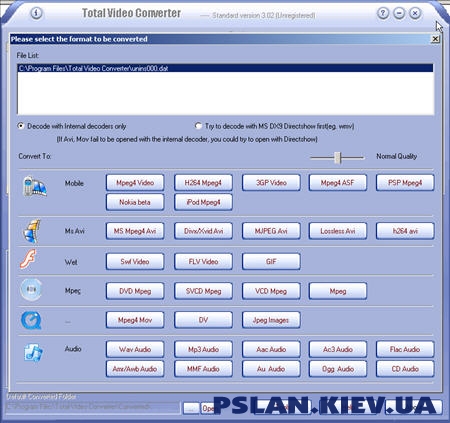The width and height of the screenshot is (450, 423).
Task: Choose DVD Mpeg output format
Action: tap(135, 291)
